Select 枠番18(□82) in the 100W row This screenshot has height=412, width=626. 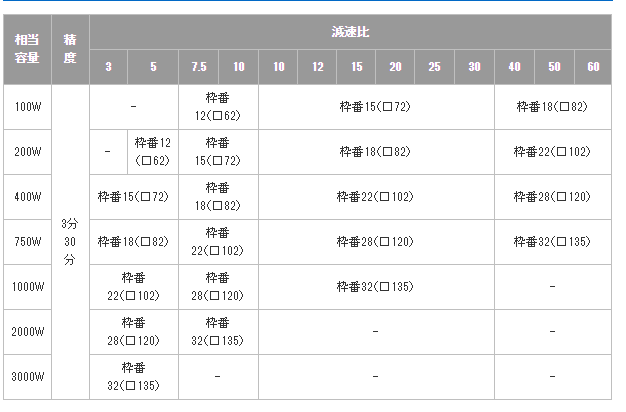(x=553, y=107)
